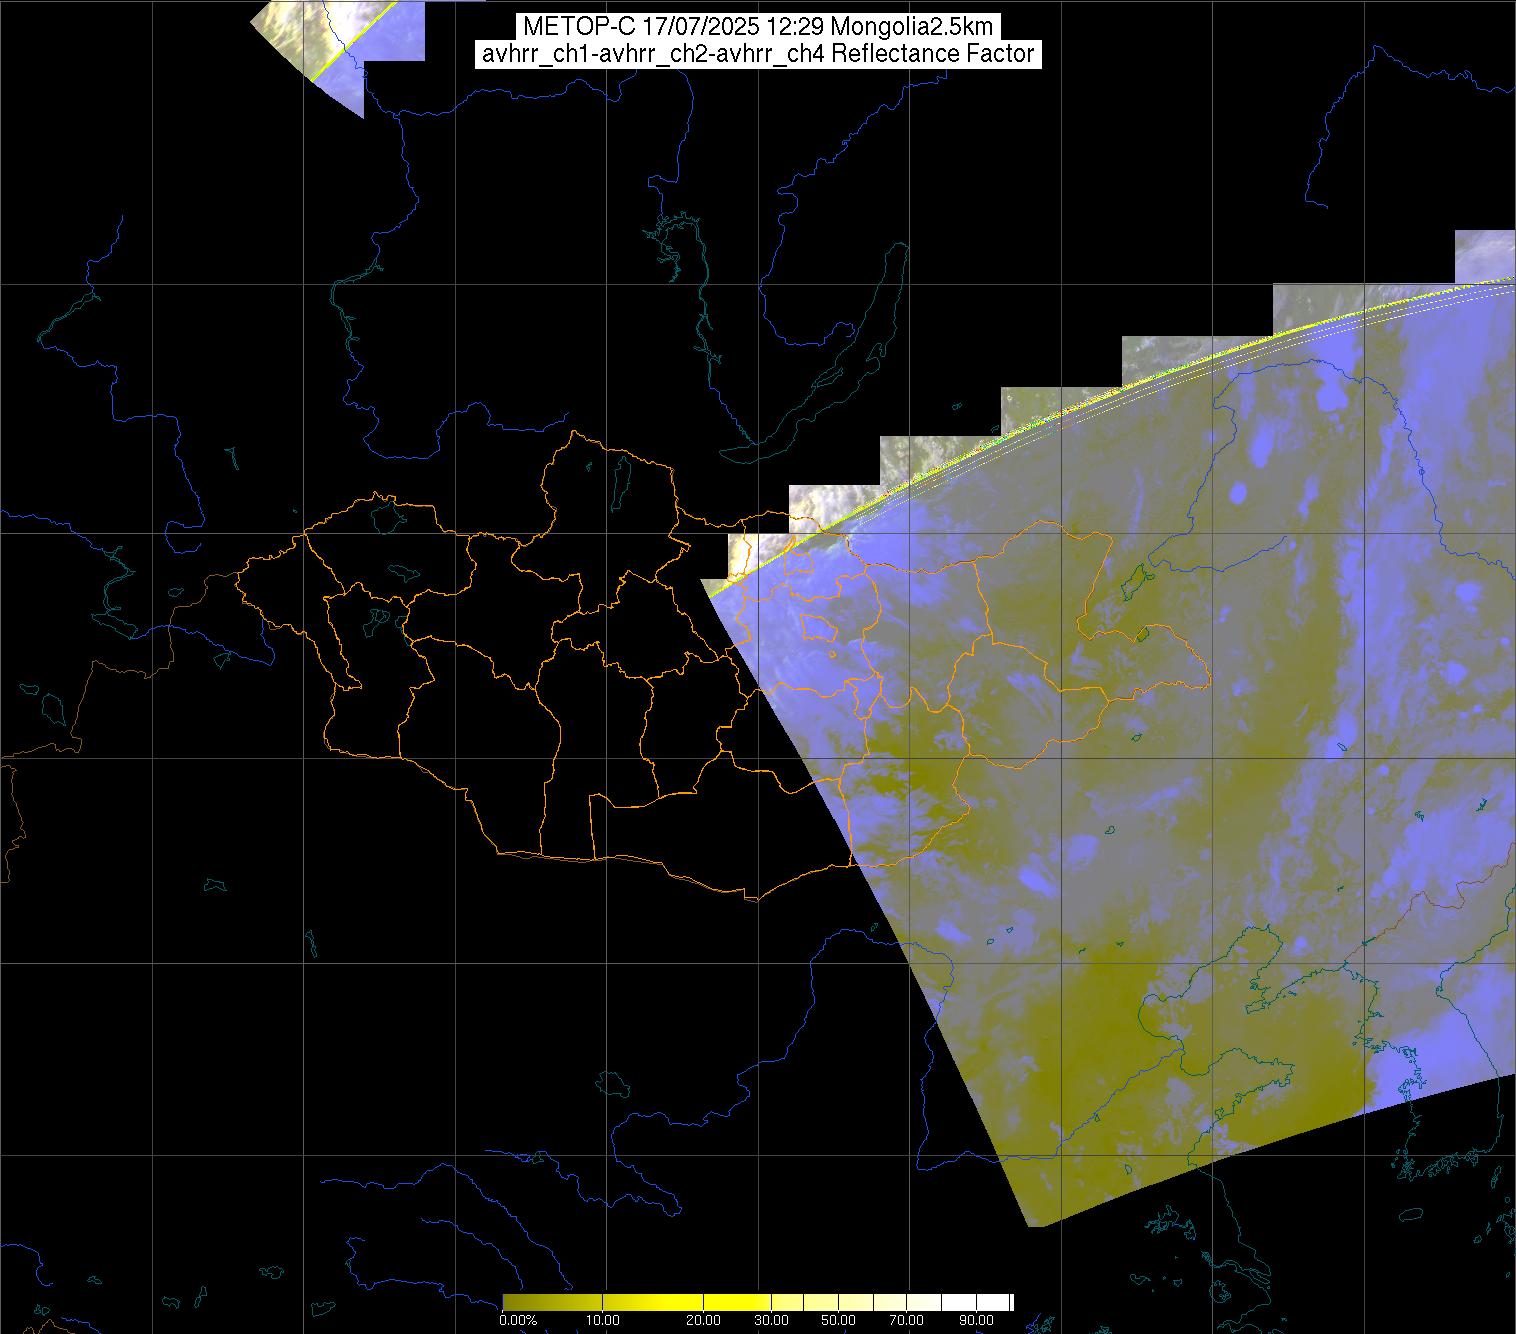Screen dimensions: 1516x1334
Task: Click the 70.00 label on the color scale
Action: [x=905, y=1320]
